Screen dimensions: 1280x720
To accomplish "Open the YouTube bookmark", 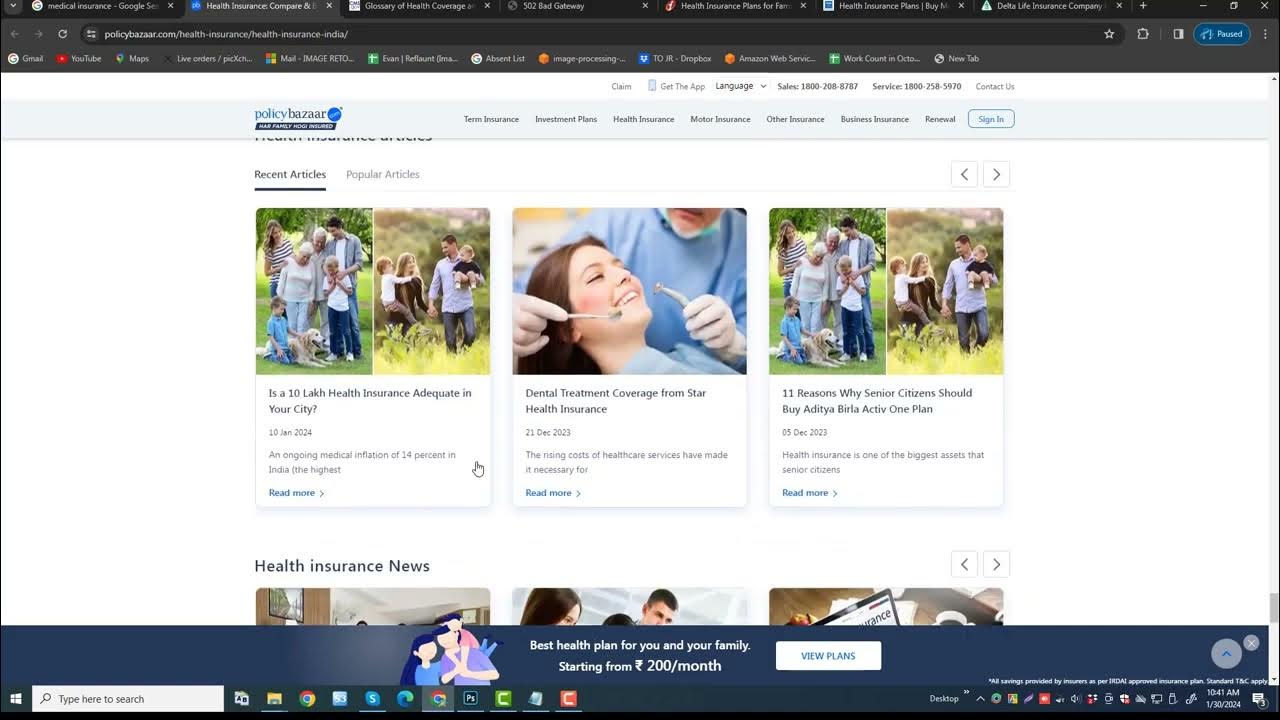I will pyautogui.click(x=79, y=58).
